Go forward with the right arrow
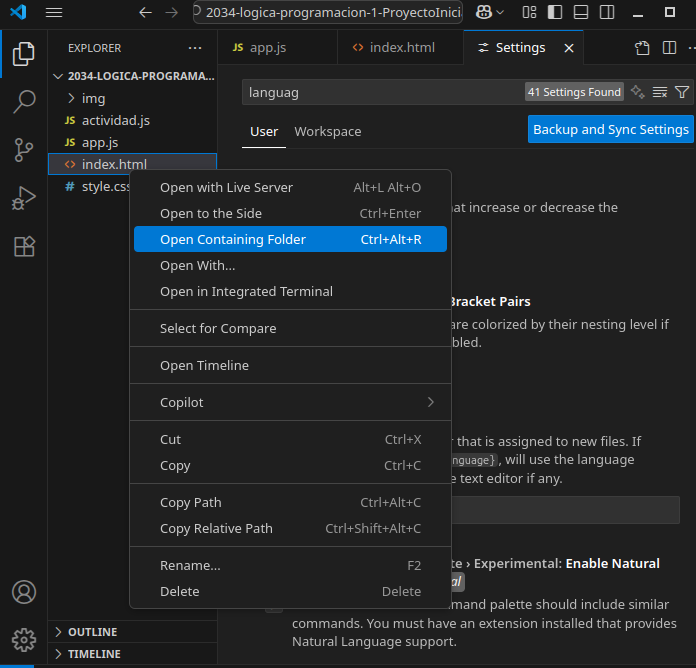The height and width of the screenshot is (668, 696). pos(171,12)
